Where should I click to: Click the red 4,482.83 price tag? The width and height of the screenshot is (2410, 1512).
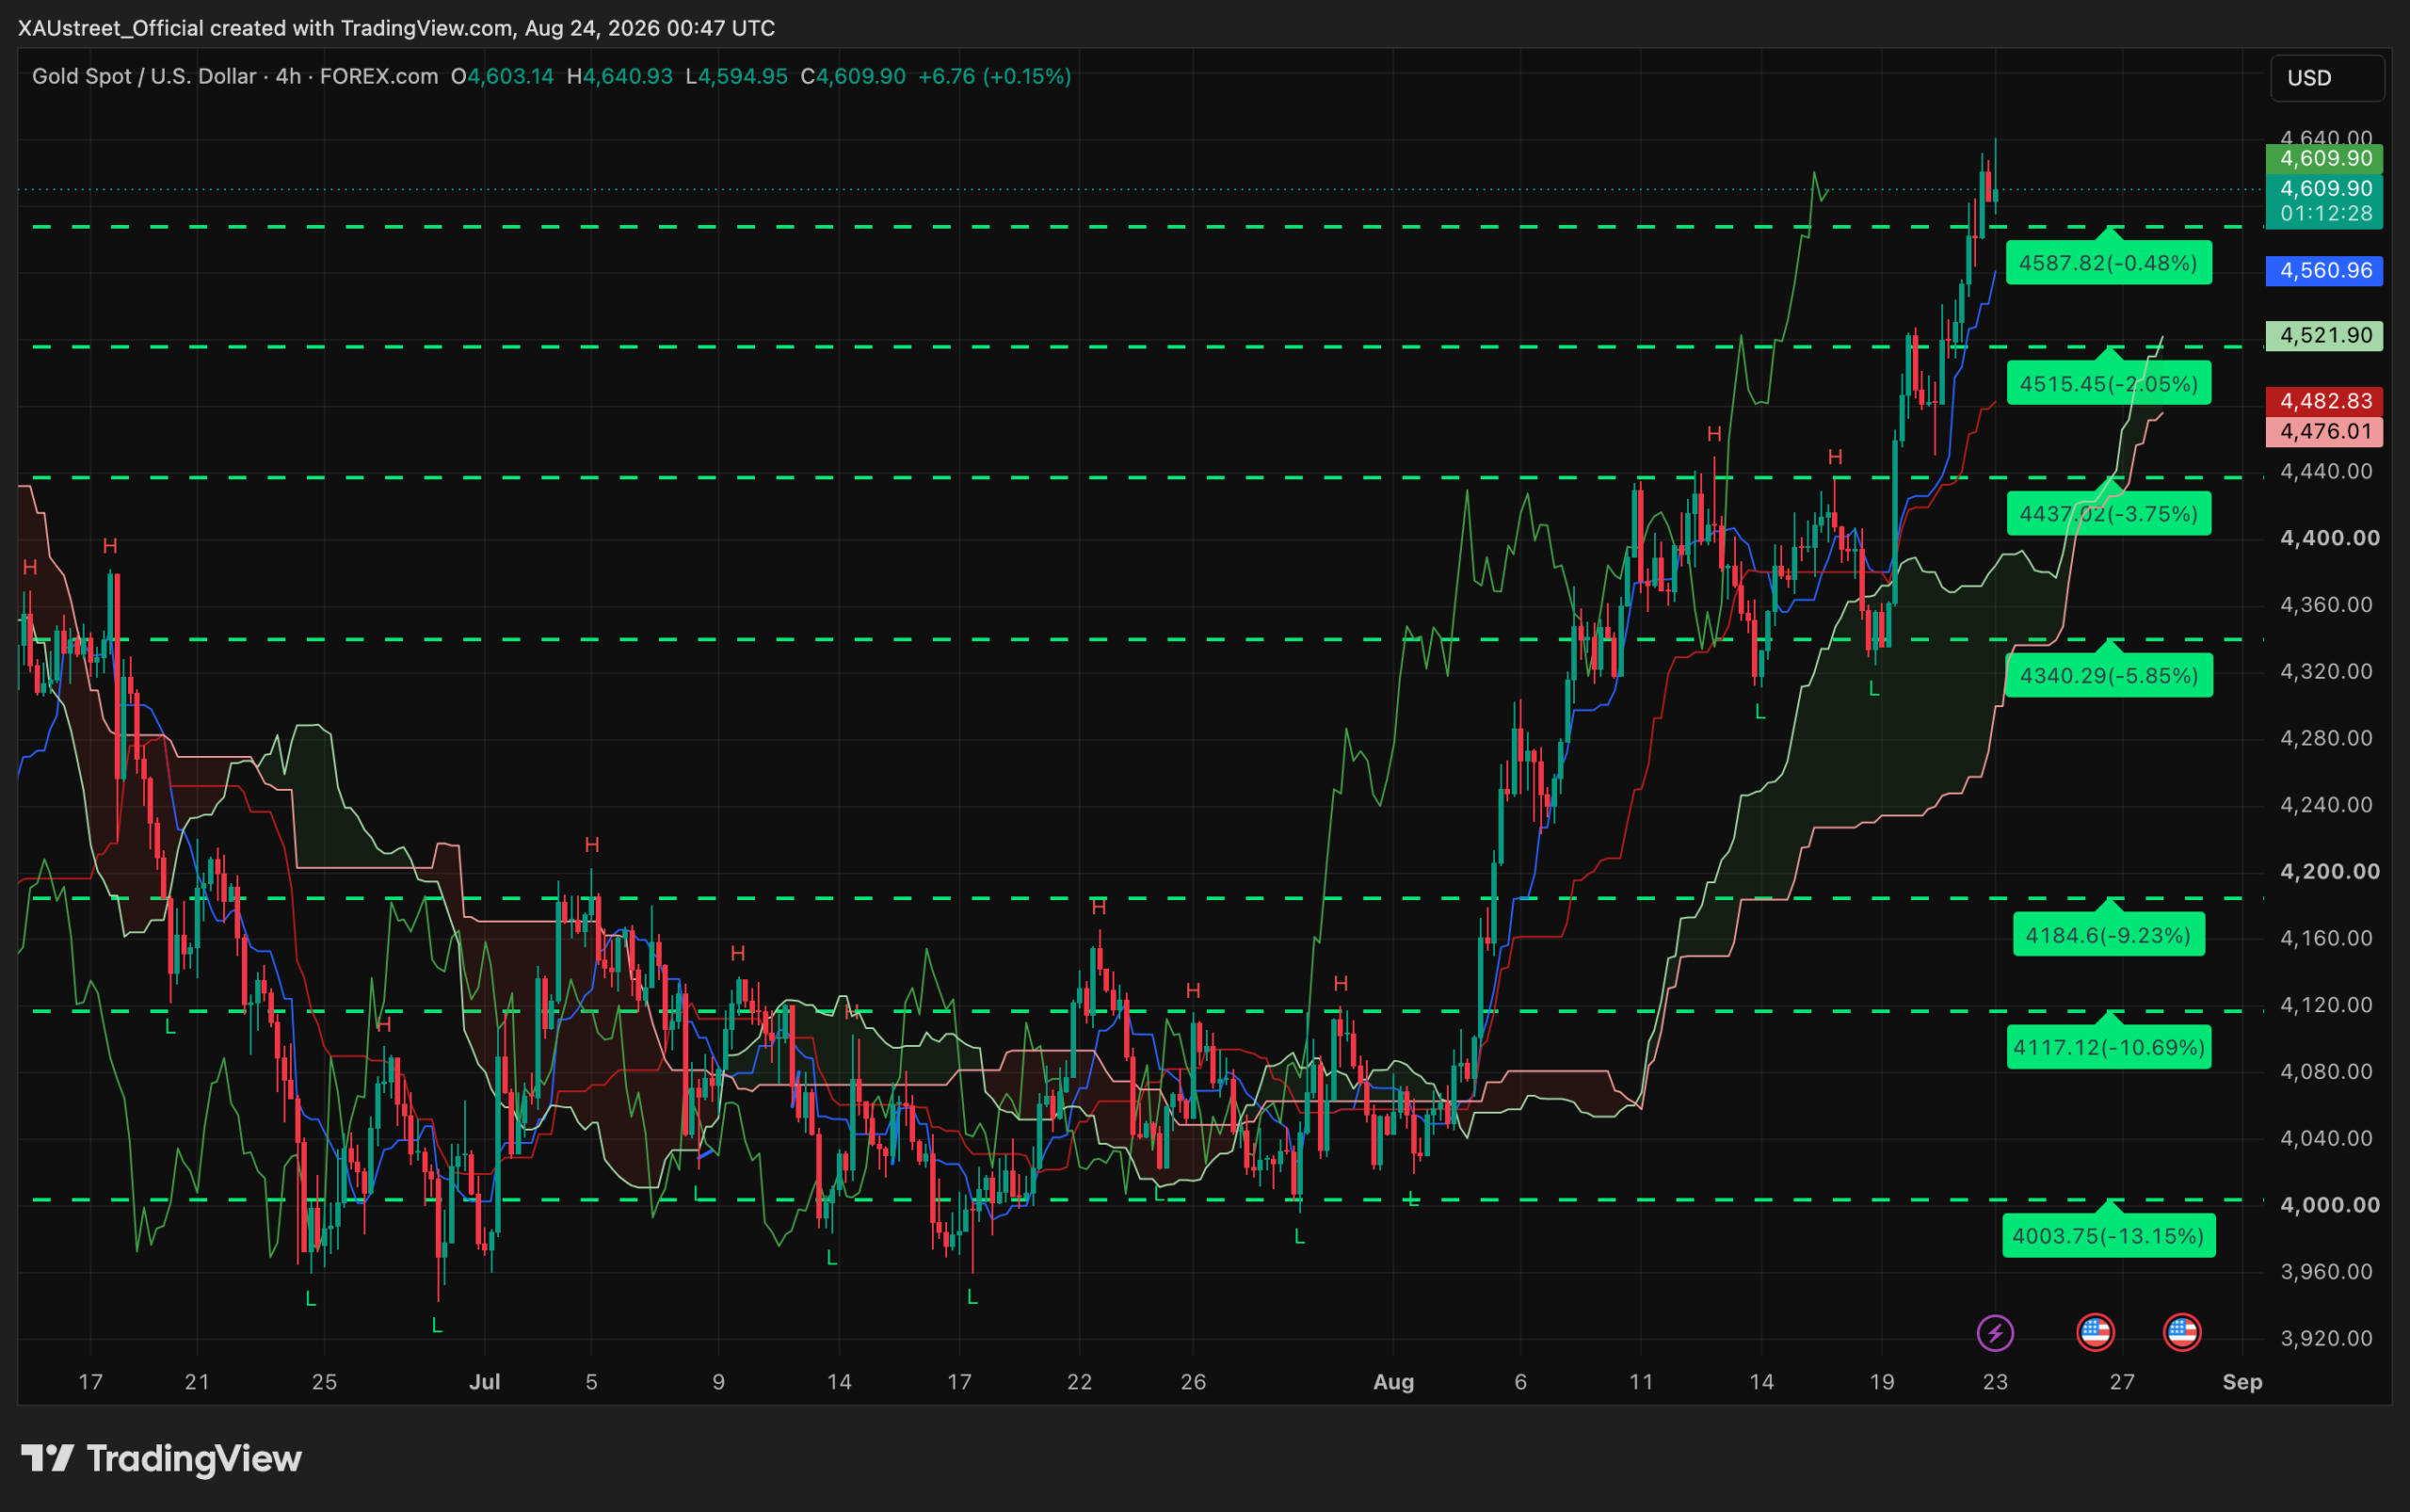[x=2325, y=401]
